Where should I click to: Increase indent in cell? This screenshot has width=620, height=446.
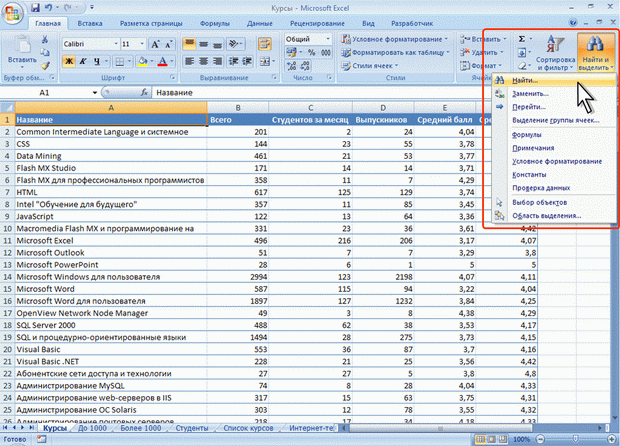click(x=247, y=61)
